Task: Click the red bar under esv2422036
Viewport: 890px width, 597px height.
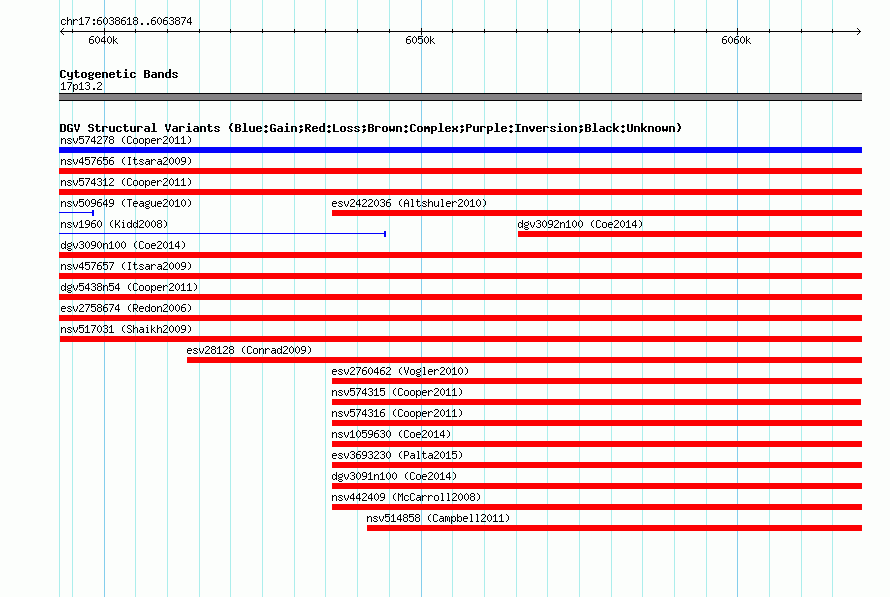Action: 597,213
